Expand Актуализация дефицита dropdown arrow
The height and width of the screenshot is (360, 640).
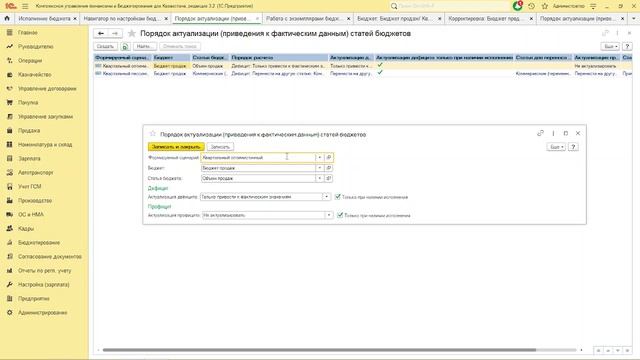tap(326, 197)
